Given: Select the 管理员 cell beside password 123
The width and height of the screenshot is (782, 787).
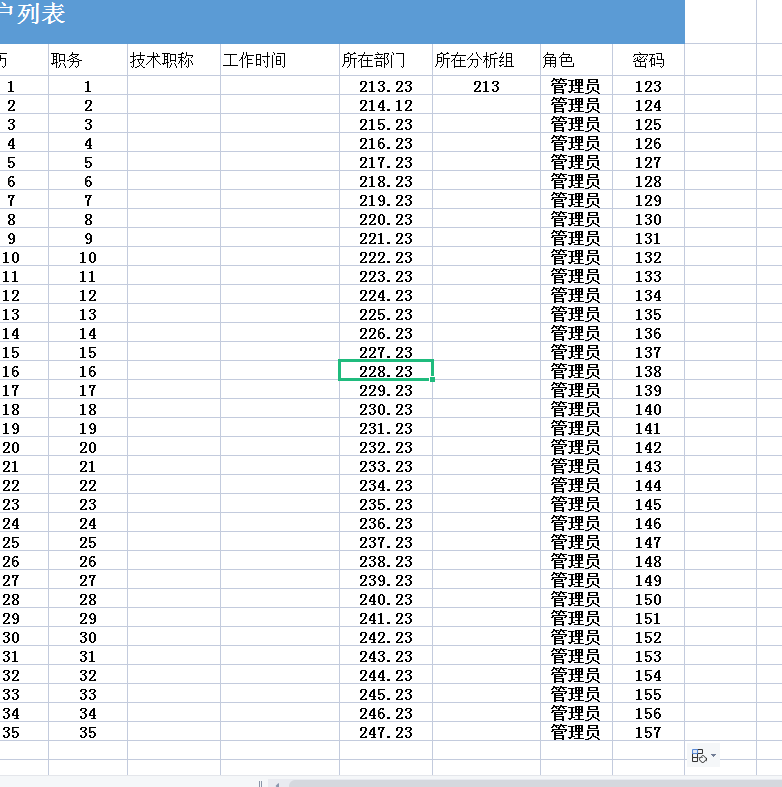Looking at the screenshot, I should [x=576, y=86].
